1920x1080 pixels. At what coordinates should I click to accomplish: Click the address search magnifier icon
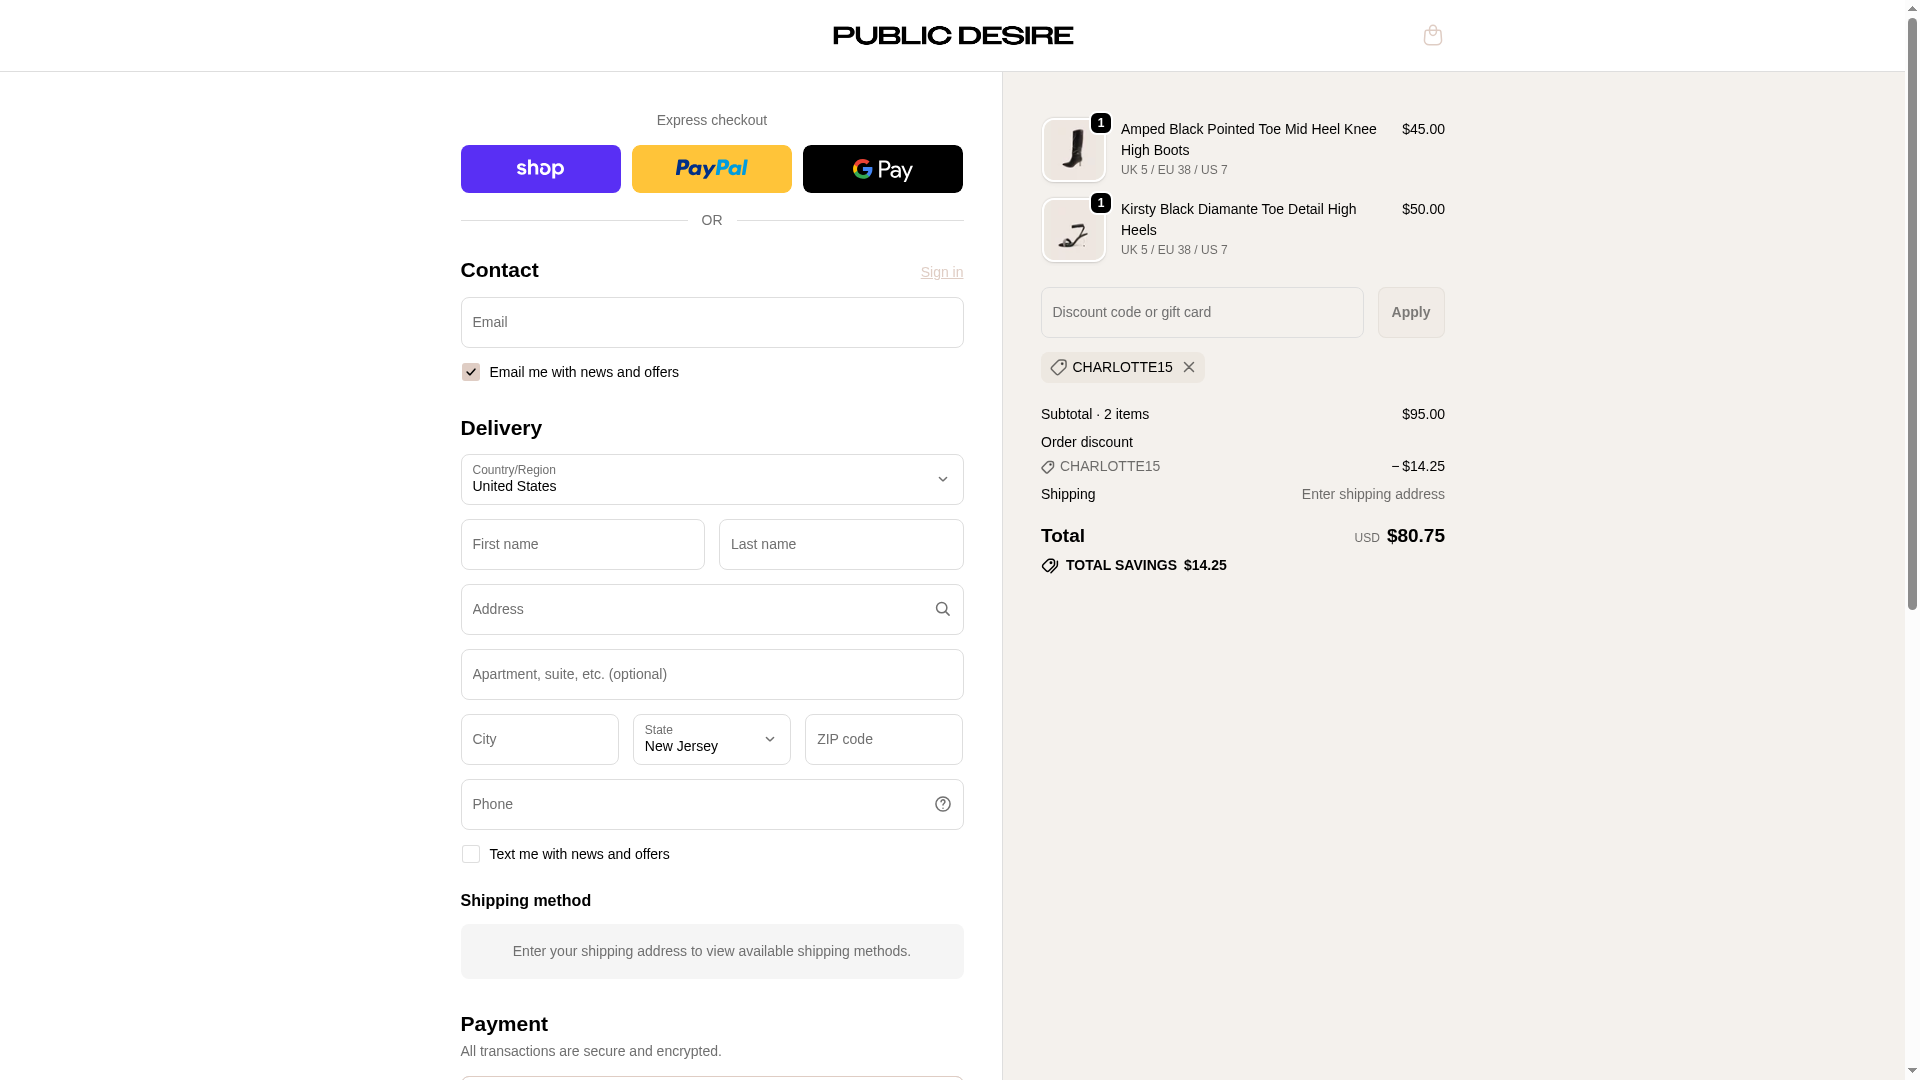(942, 609)
